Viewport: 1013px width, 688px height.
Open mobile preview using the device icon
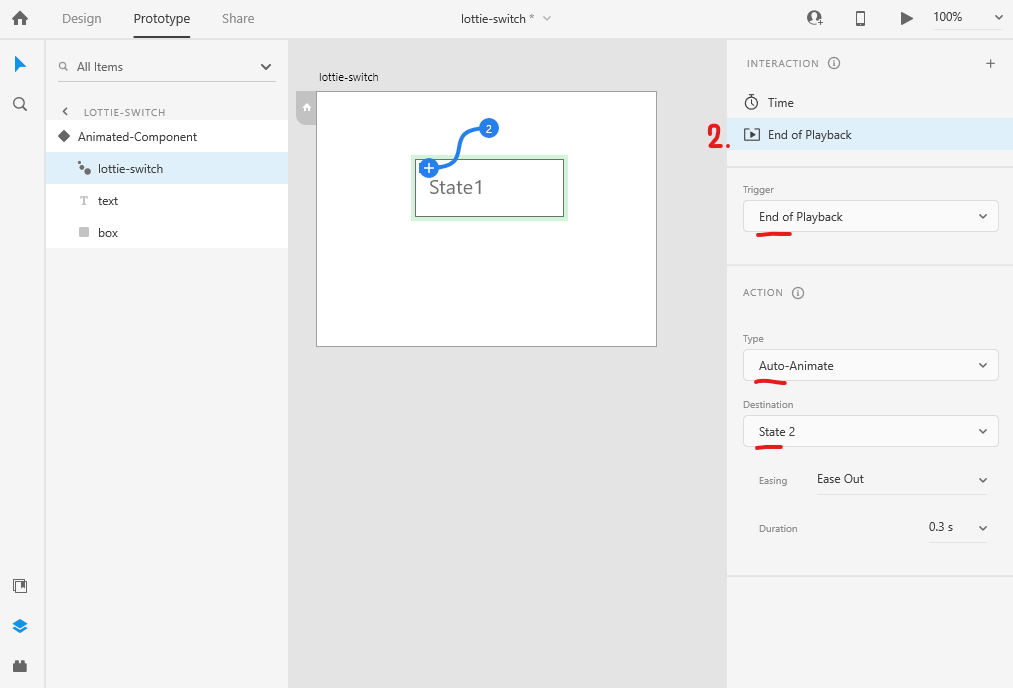point(859,17)
